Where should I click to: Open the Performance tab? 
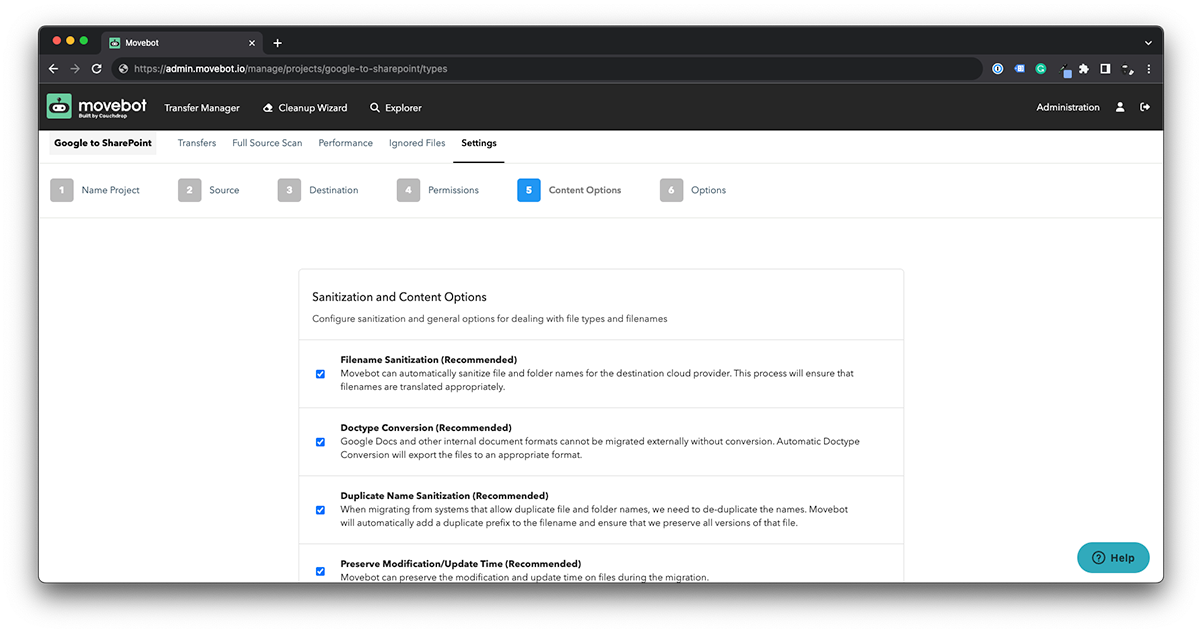click(345, 143)
